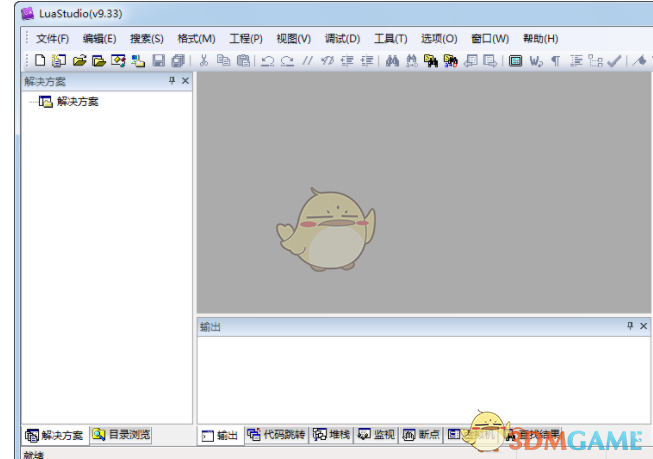
Task: Open the 工具(T) menu
Action: (391, 39)
